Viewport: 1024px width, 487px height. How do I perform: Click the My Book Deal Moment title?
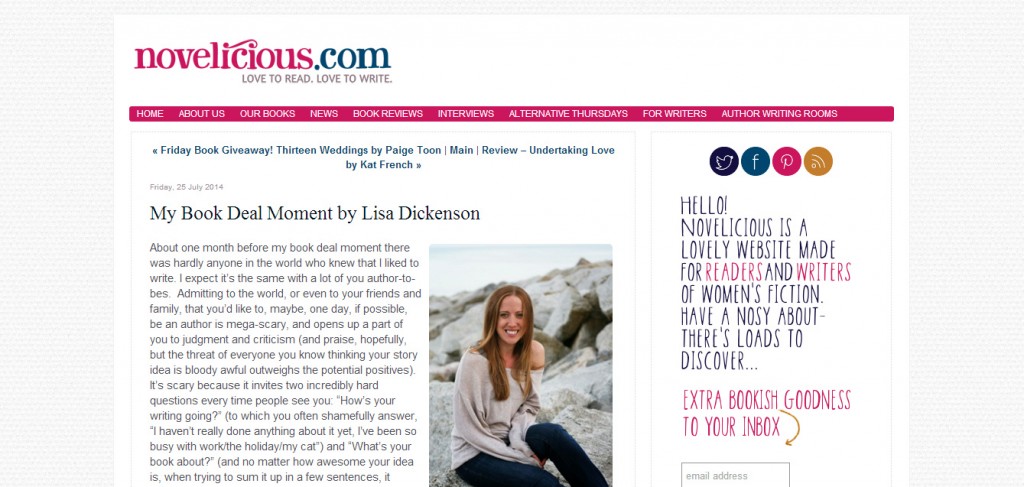[315, 213]
